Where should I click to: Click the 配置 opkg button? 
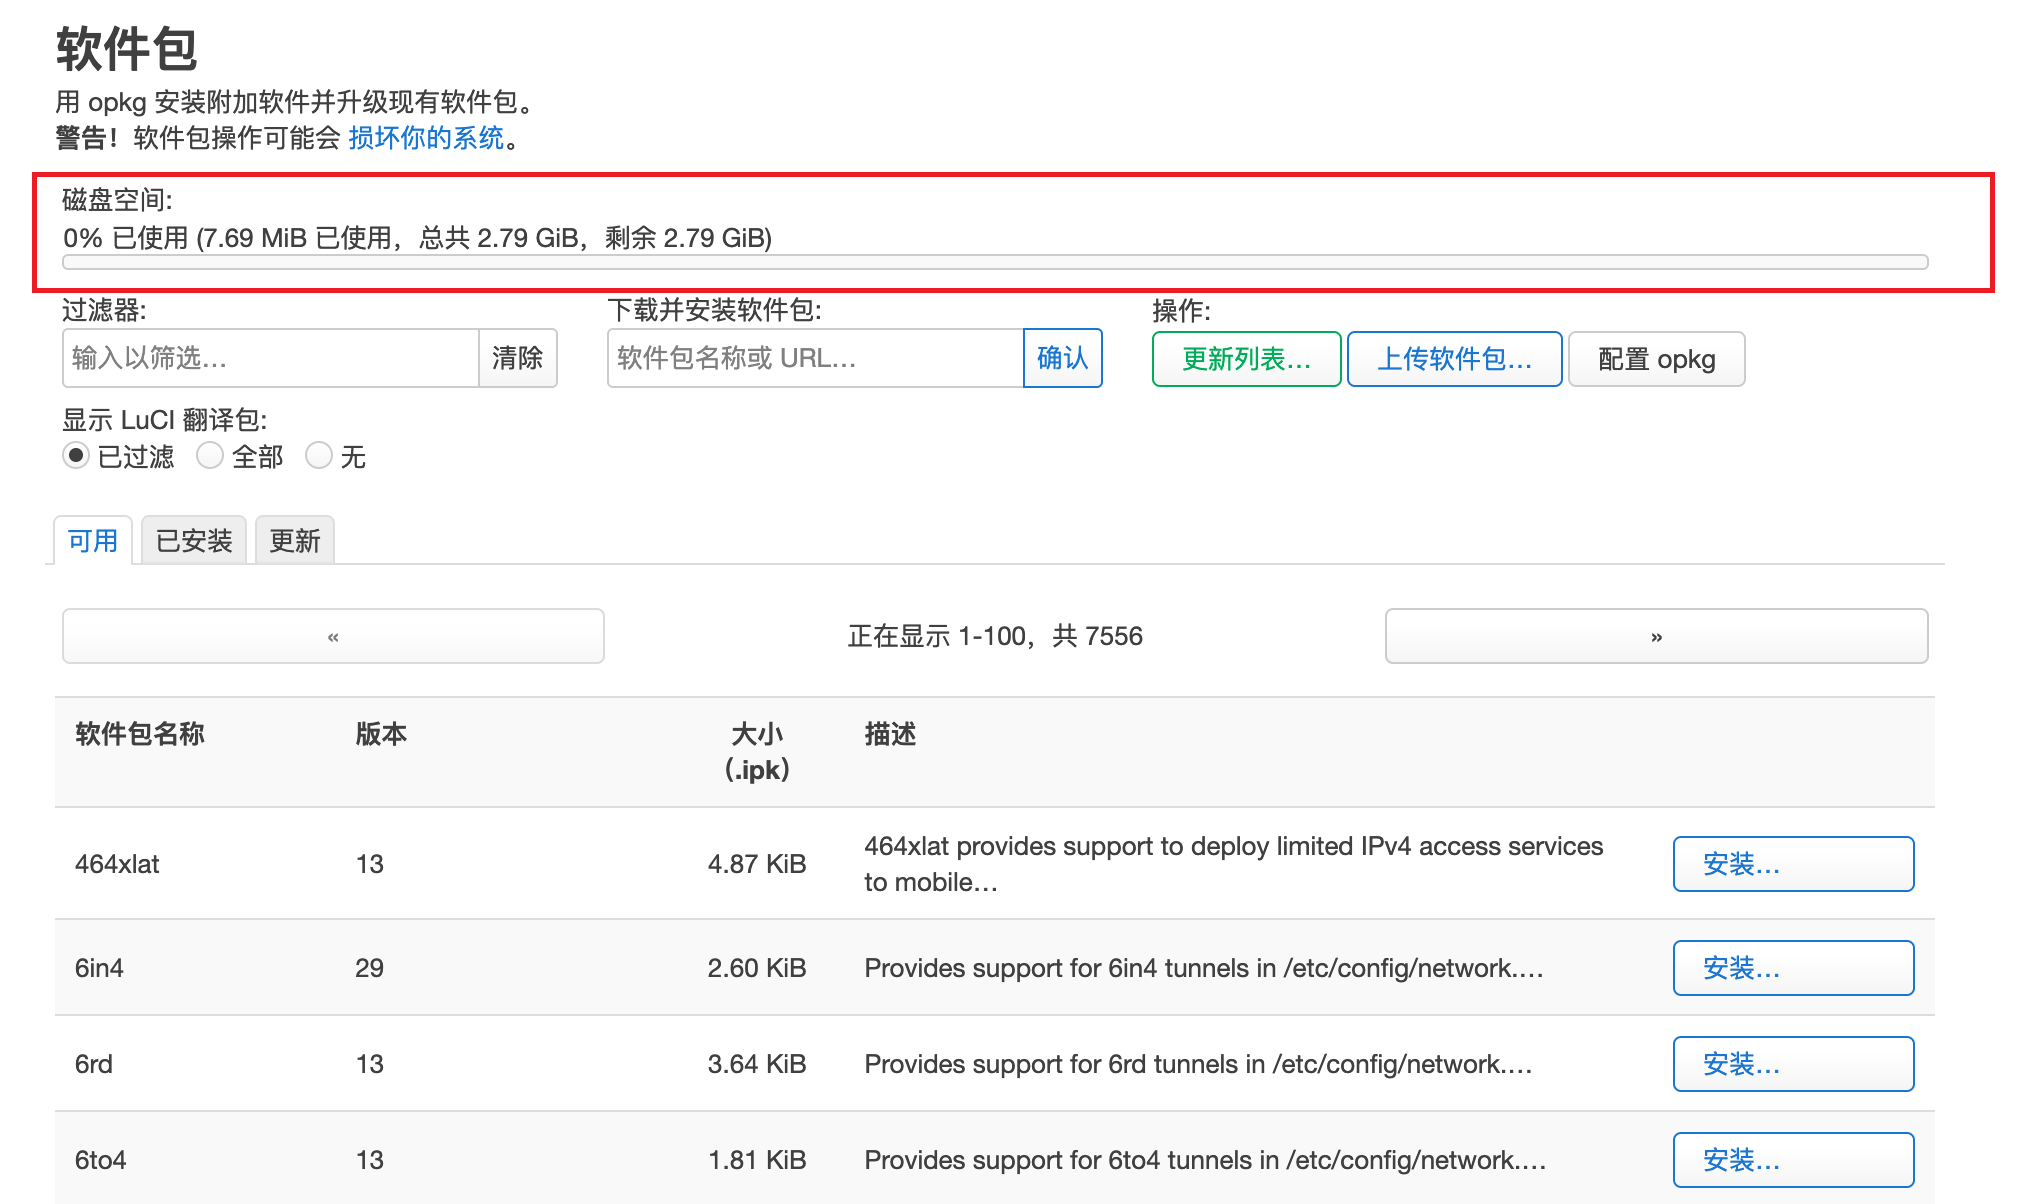1656,359
